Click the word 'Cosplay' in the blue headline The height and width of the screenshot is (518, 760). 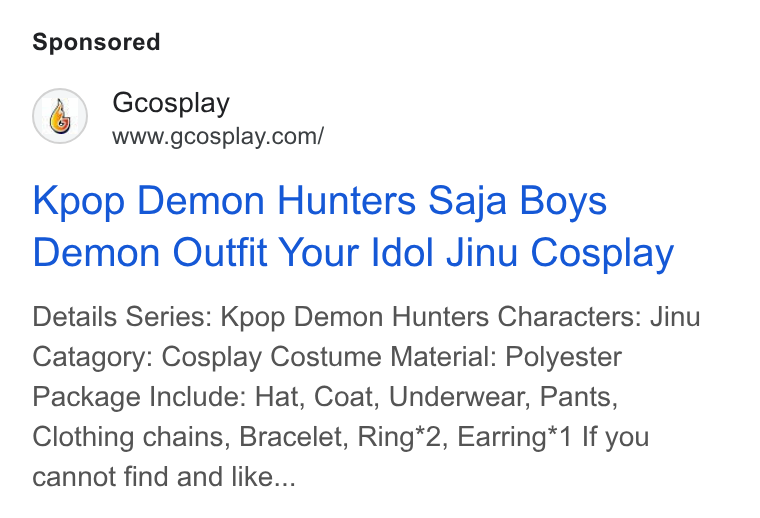click(602, 253)
